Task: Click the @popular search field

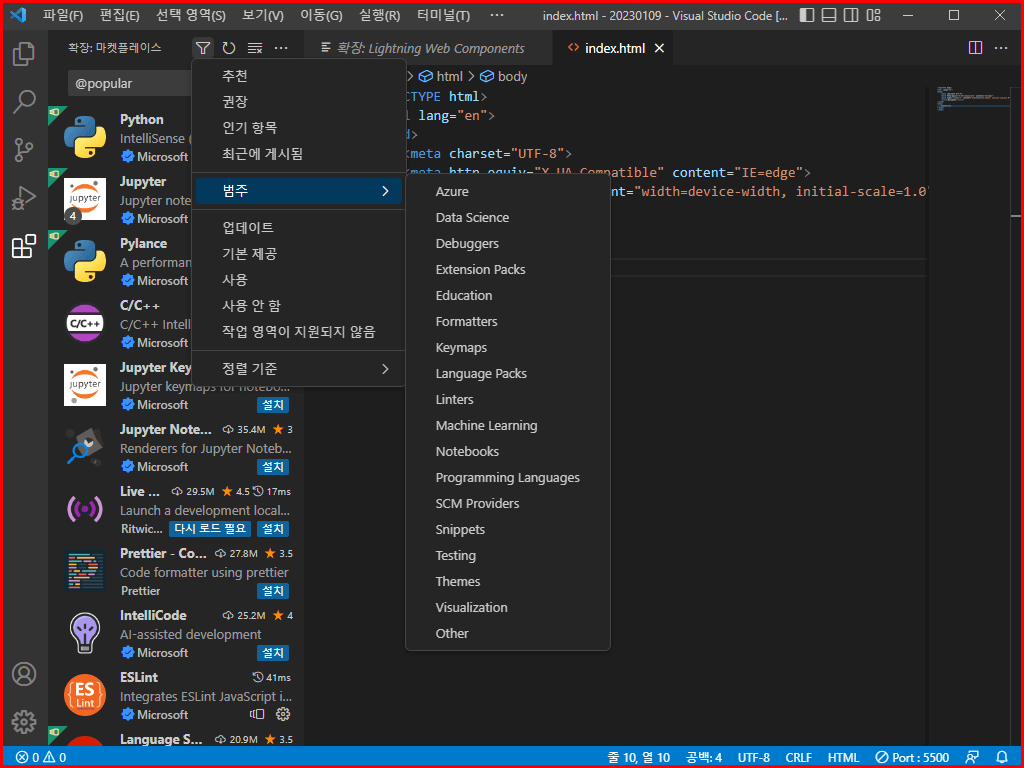Action: pos(131,84)
